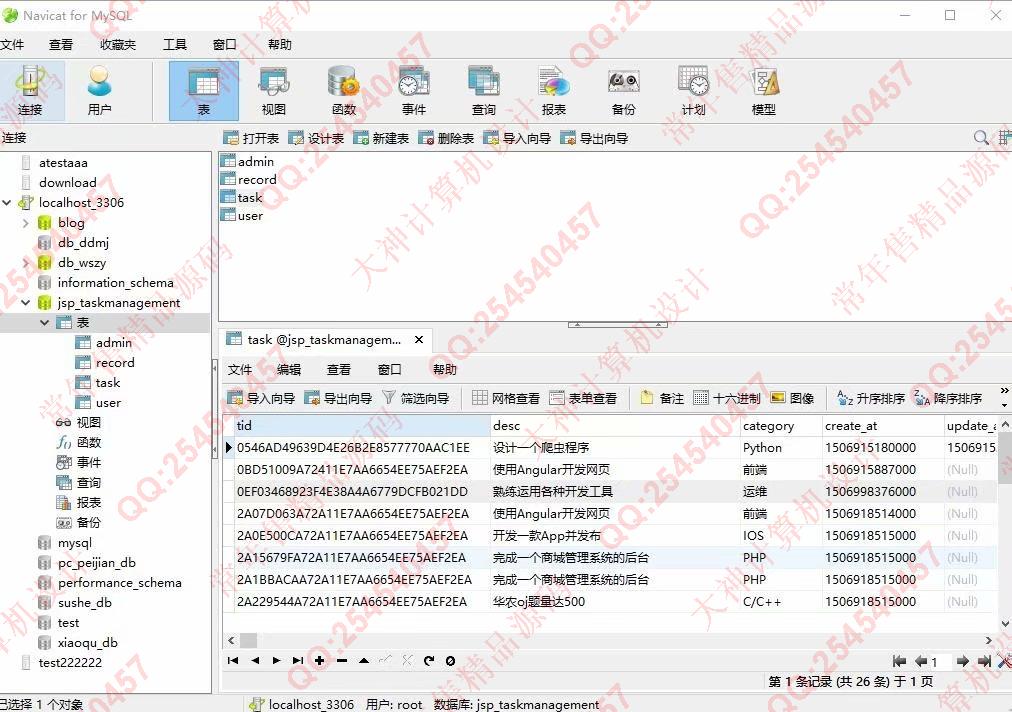The height and width of the screenshot is (712, 1012).
Task: Click the 图像 image button
Action: point(792,398)
